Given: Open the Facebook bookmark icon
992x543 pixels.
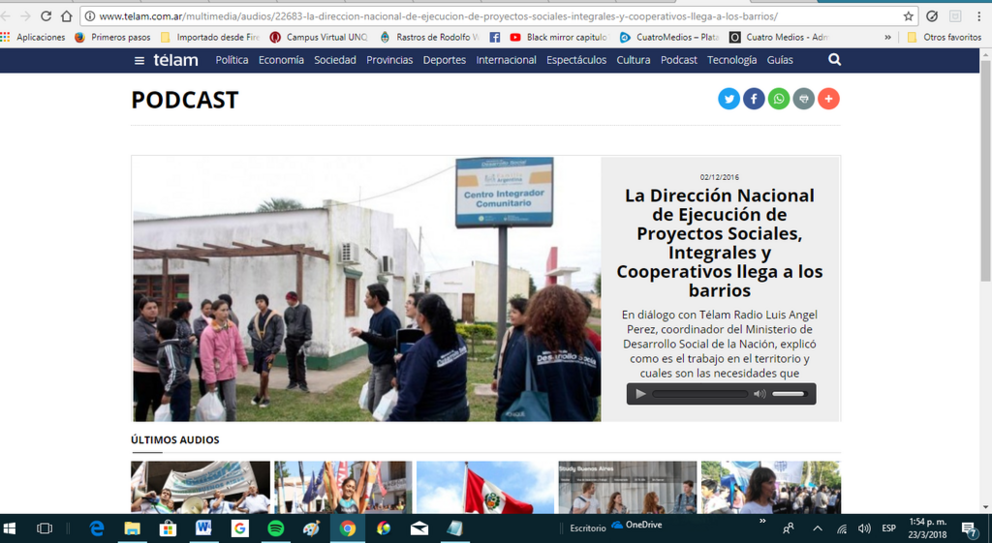Looking at the screenshot, I should click(x=495, y=37).
